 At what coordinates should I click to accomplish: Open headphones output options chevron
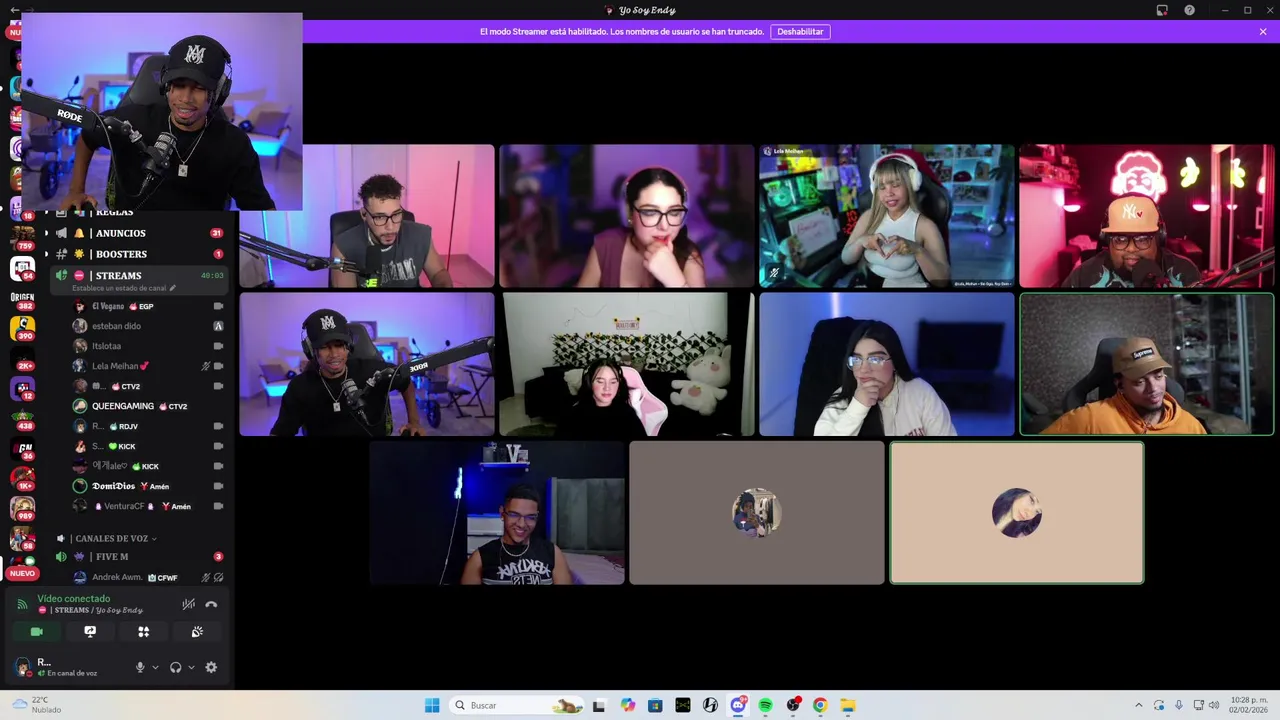(x=191, y=667)
